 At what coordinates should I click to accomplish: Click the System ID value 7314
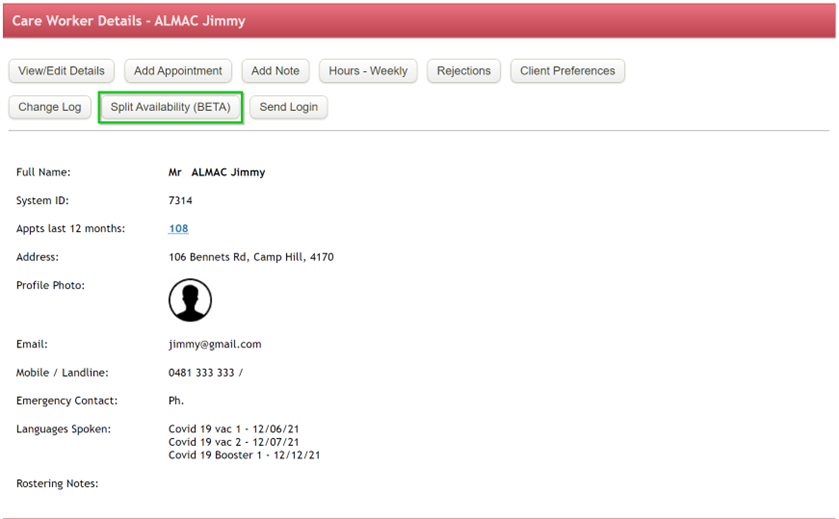tap(180, 201)
